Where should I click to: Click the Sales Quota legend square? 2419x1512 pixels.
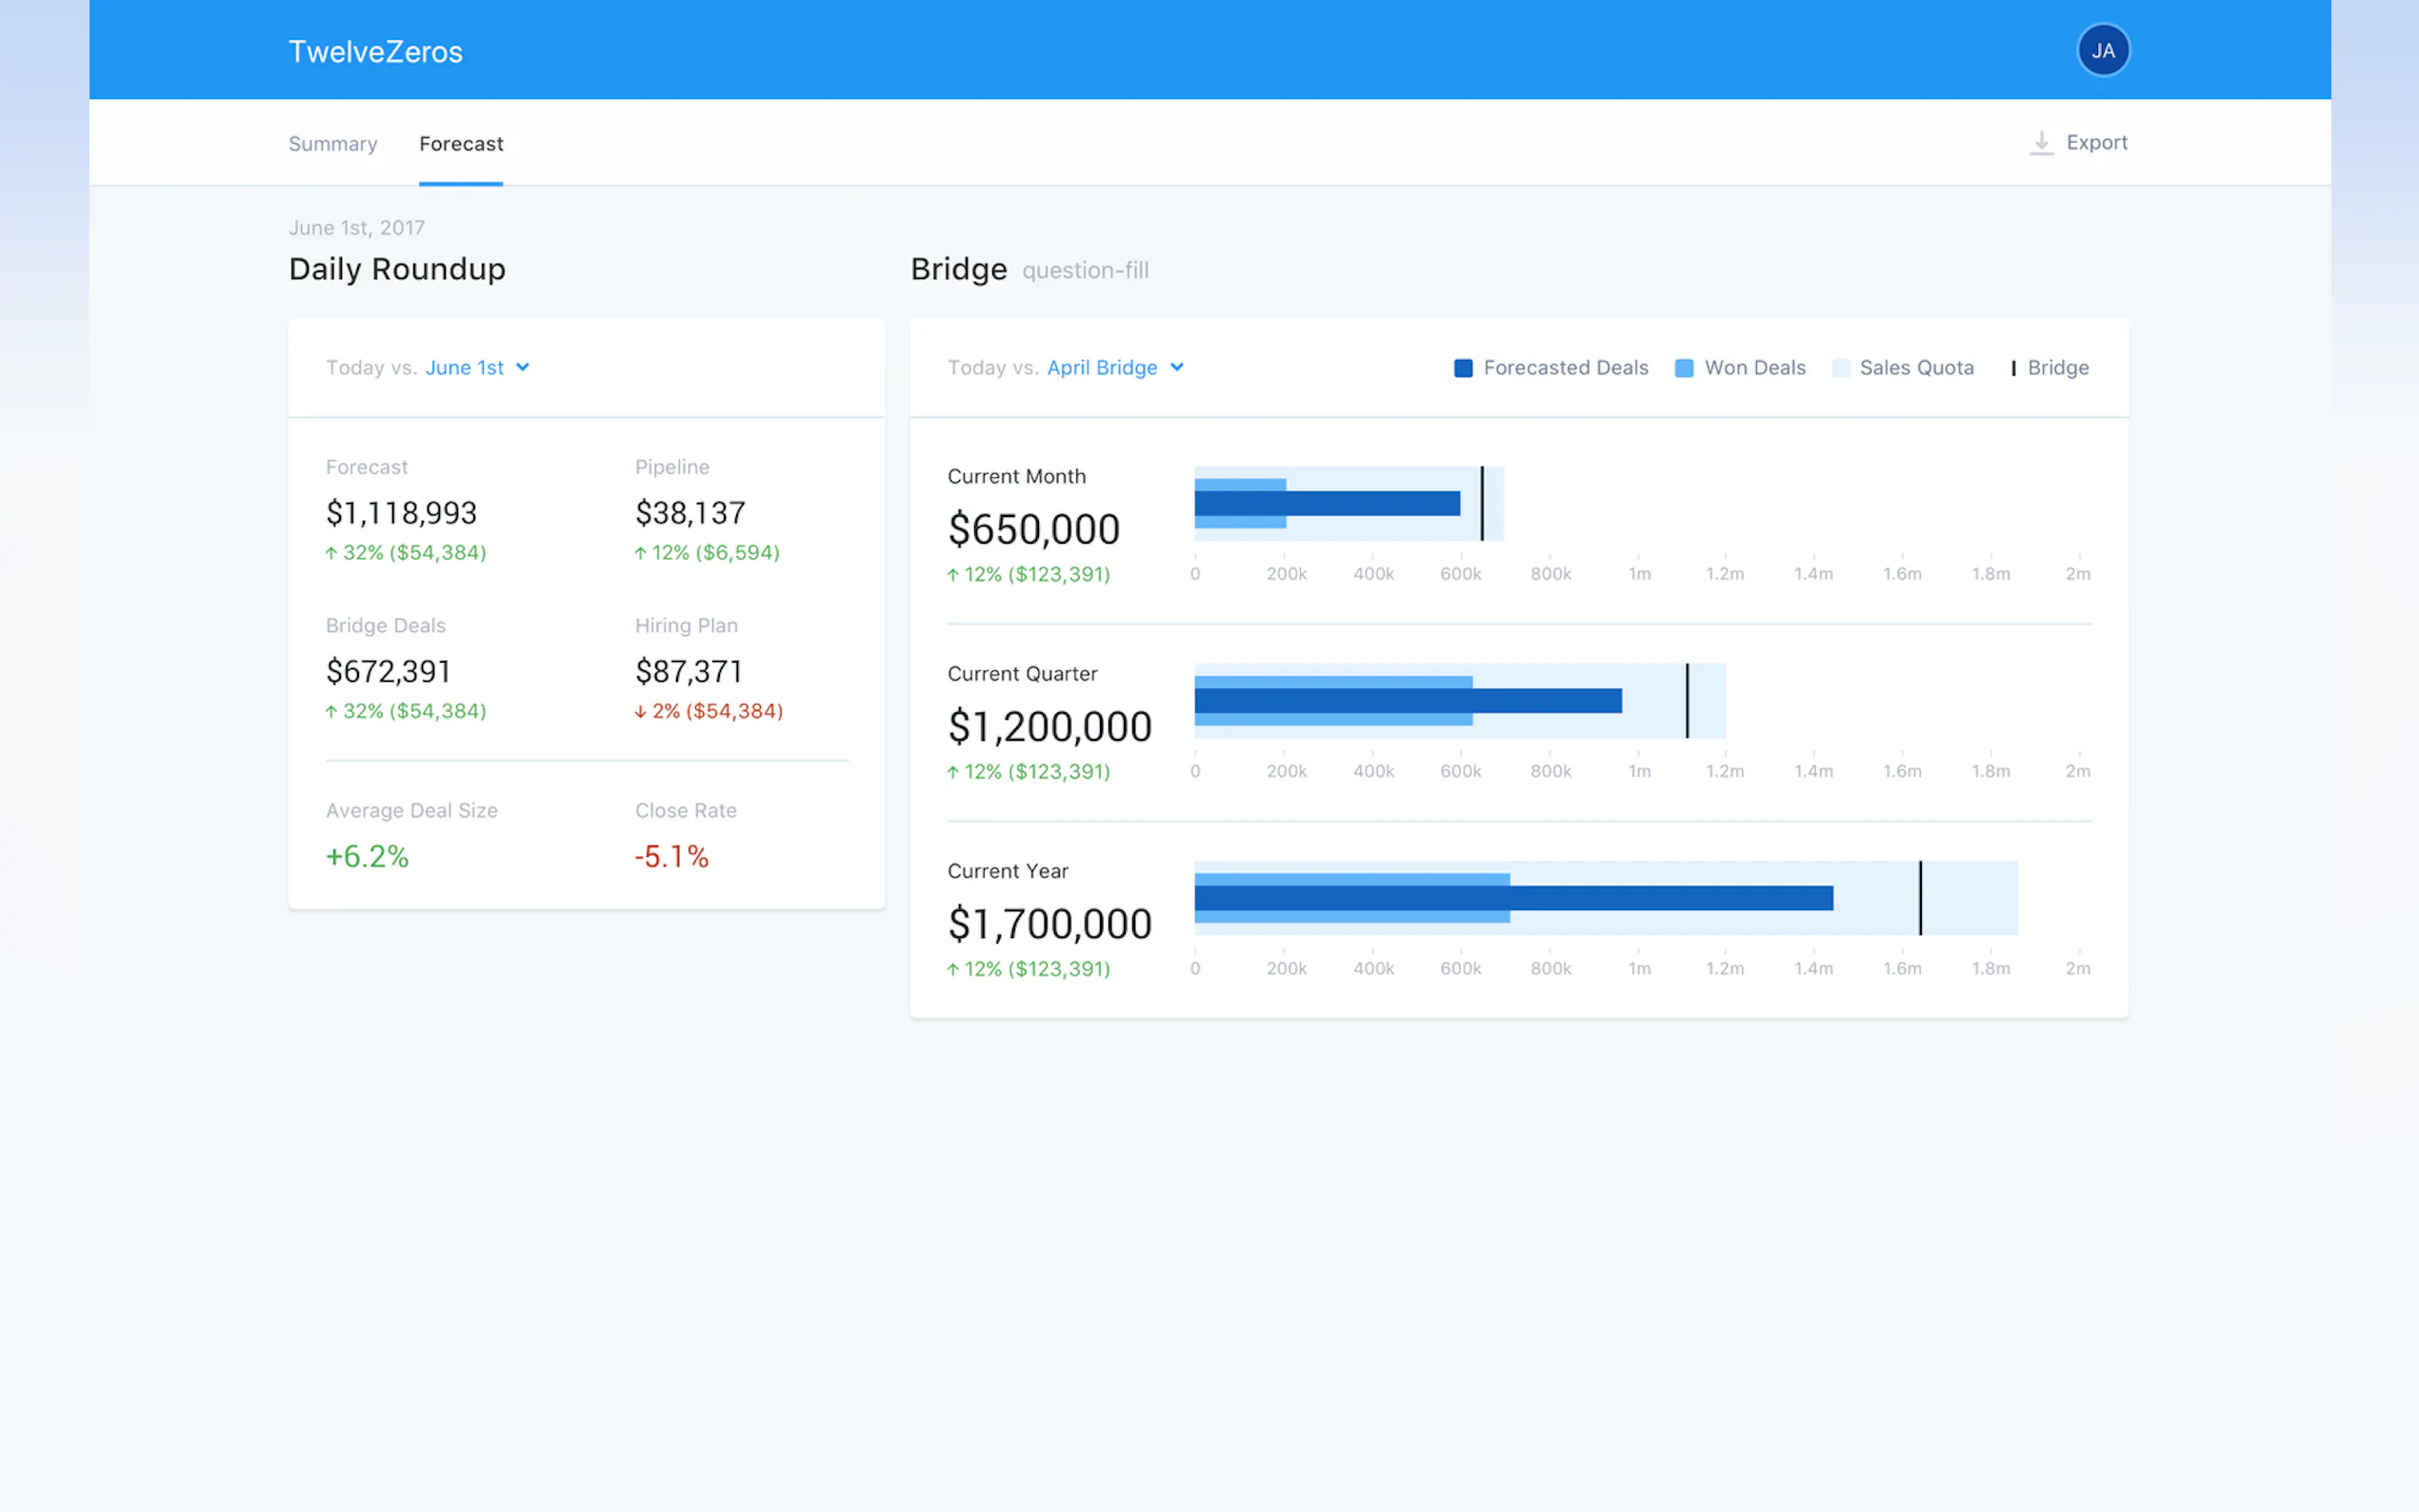click(1840, 368)
